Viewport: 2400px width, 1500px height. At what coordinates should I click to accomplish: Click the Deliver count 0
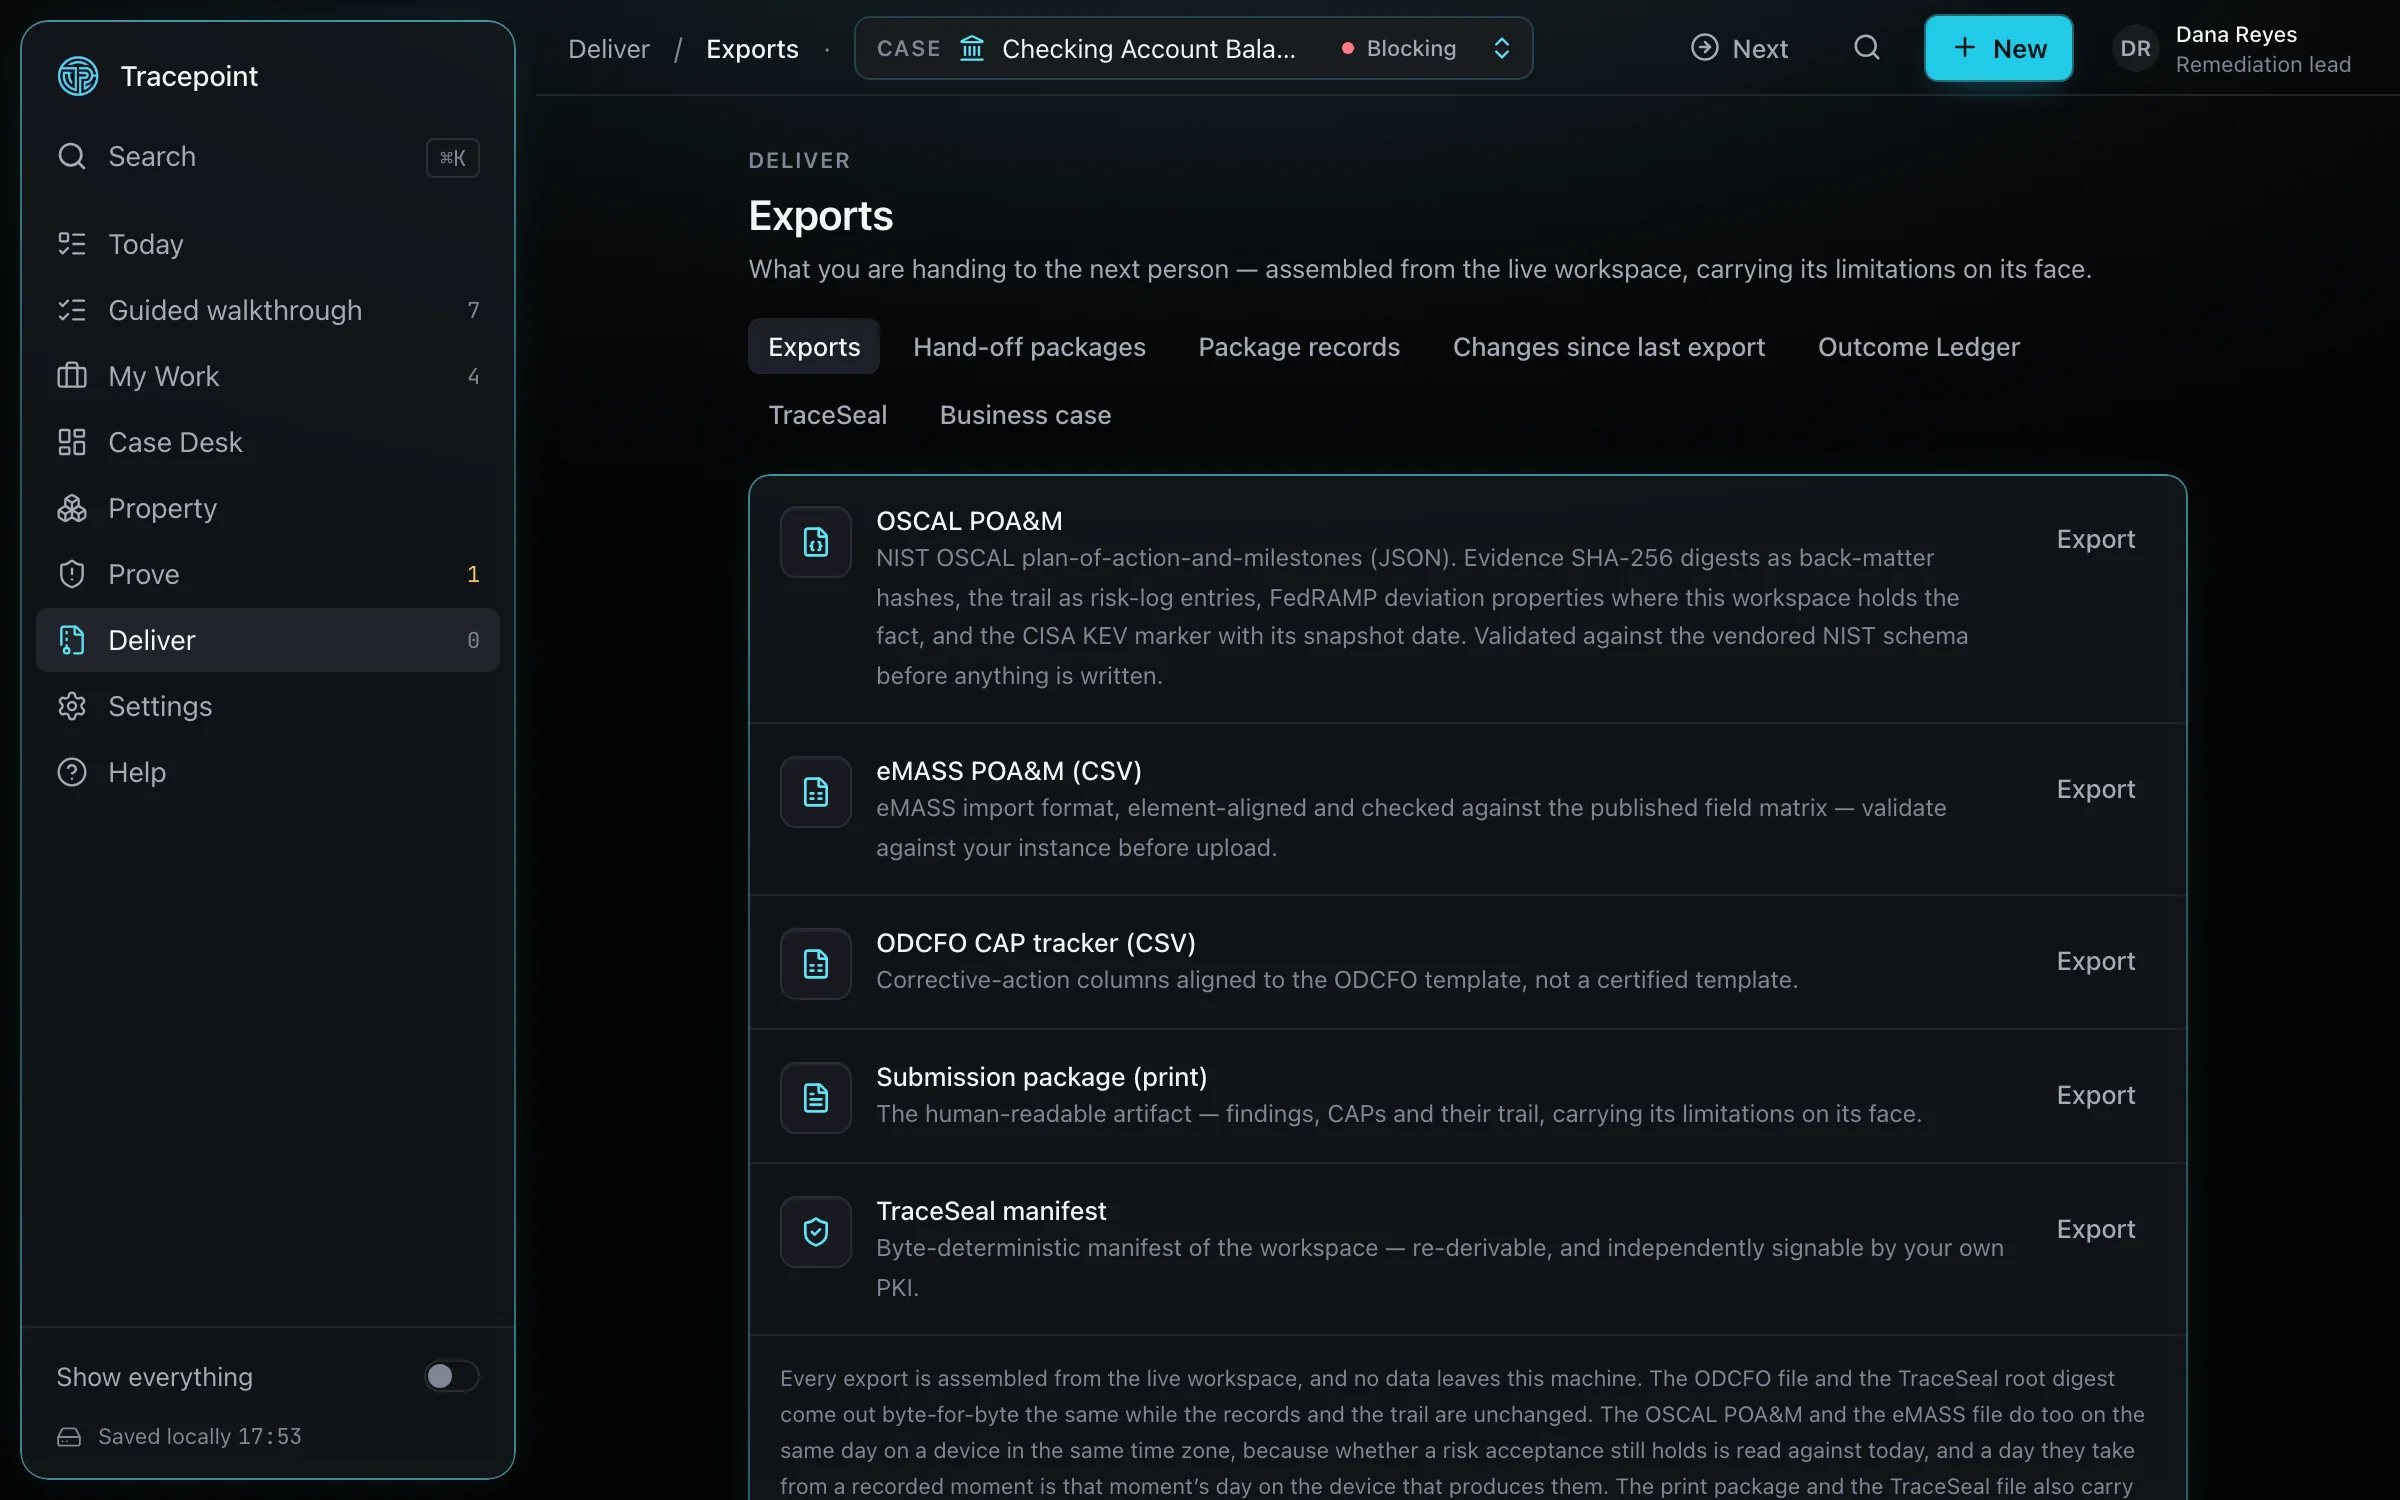pyautogui.click(x=473, y=640)
